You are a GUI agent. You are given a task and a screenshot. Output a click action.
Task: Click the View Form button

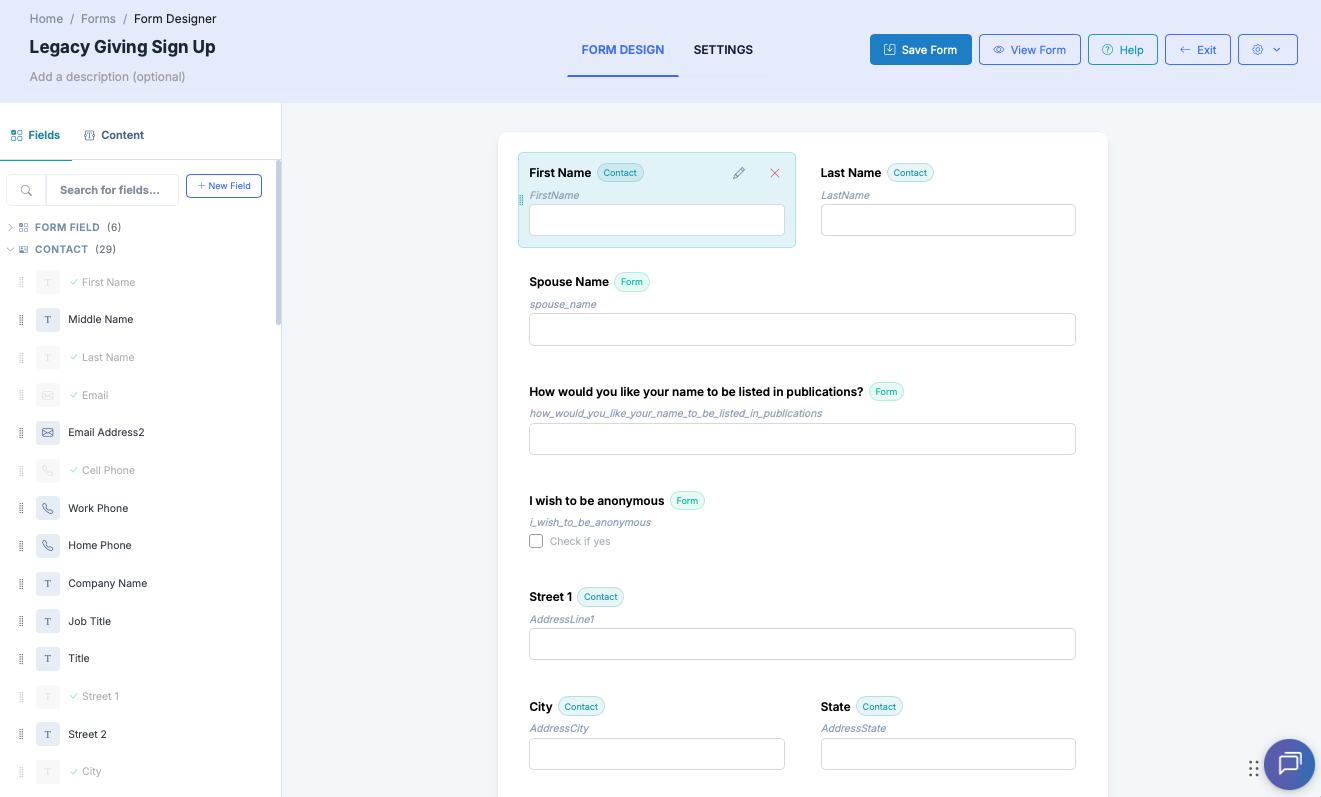(1030, 50)
